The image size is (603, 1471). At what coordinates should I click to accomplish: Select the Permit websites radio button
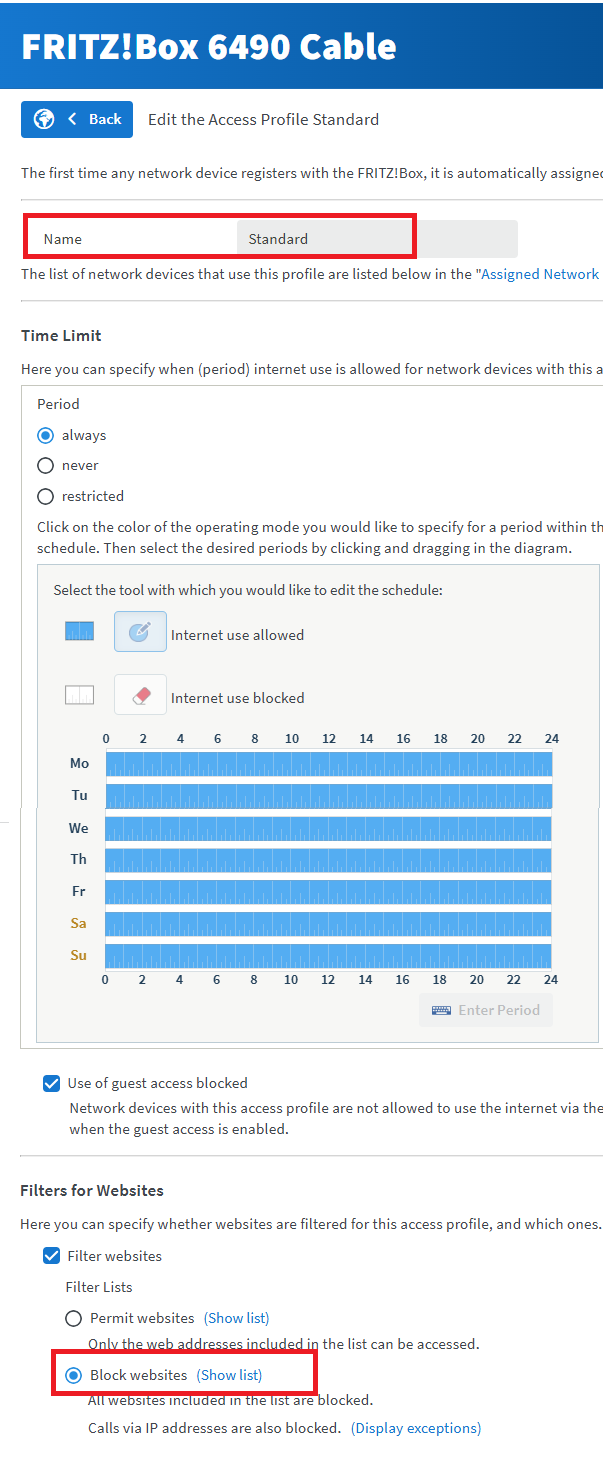[x=73, y=1318]
